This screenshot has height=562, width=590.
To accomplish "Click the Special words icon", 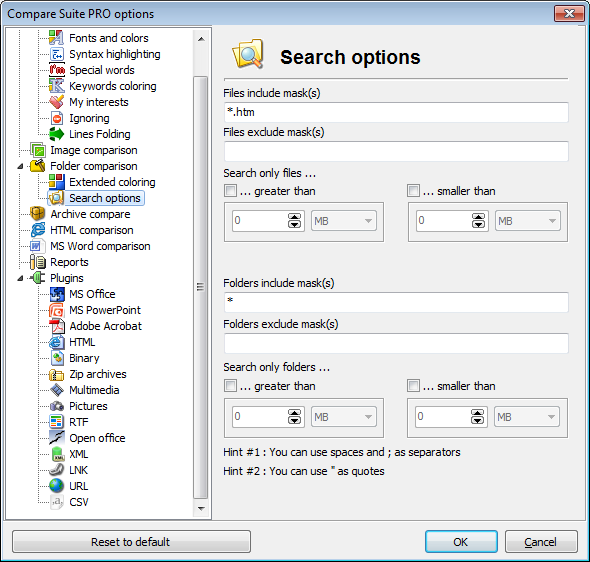I will click(x=56, y=70).
